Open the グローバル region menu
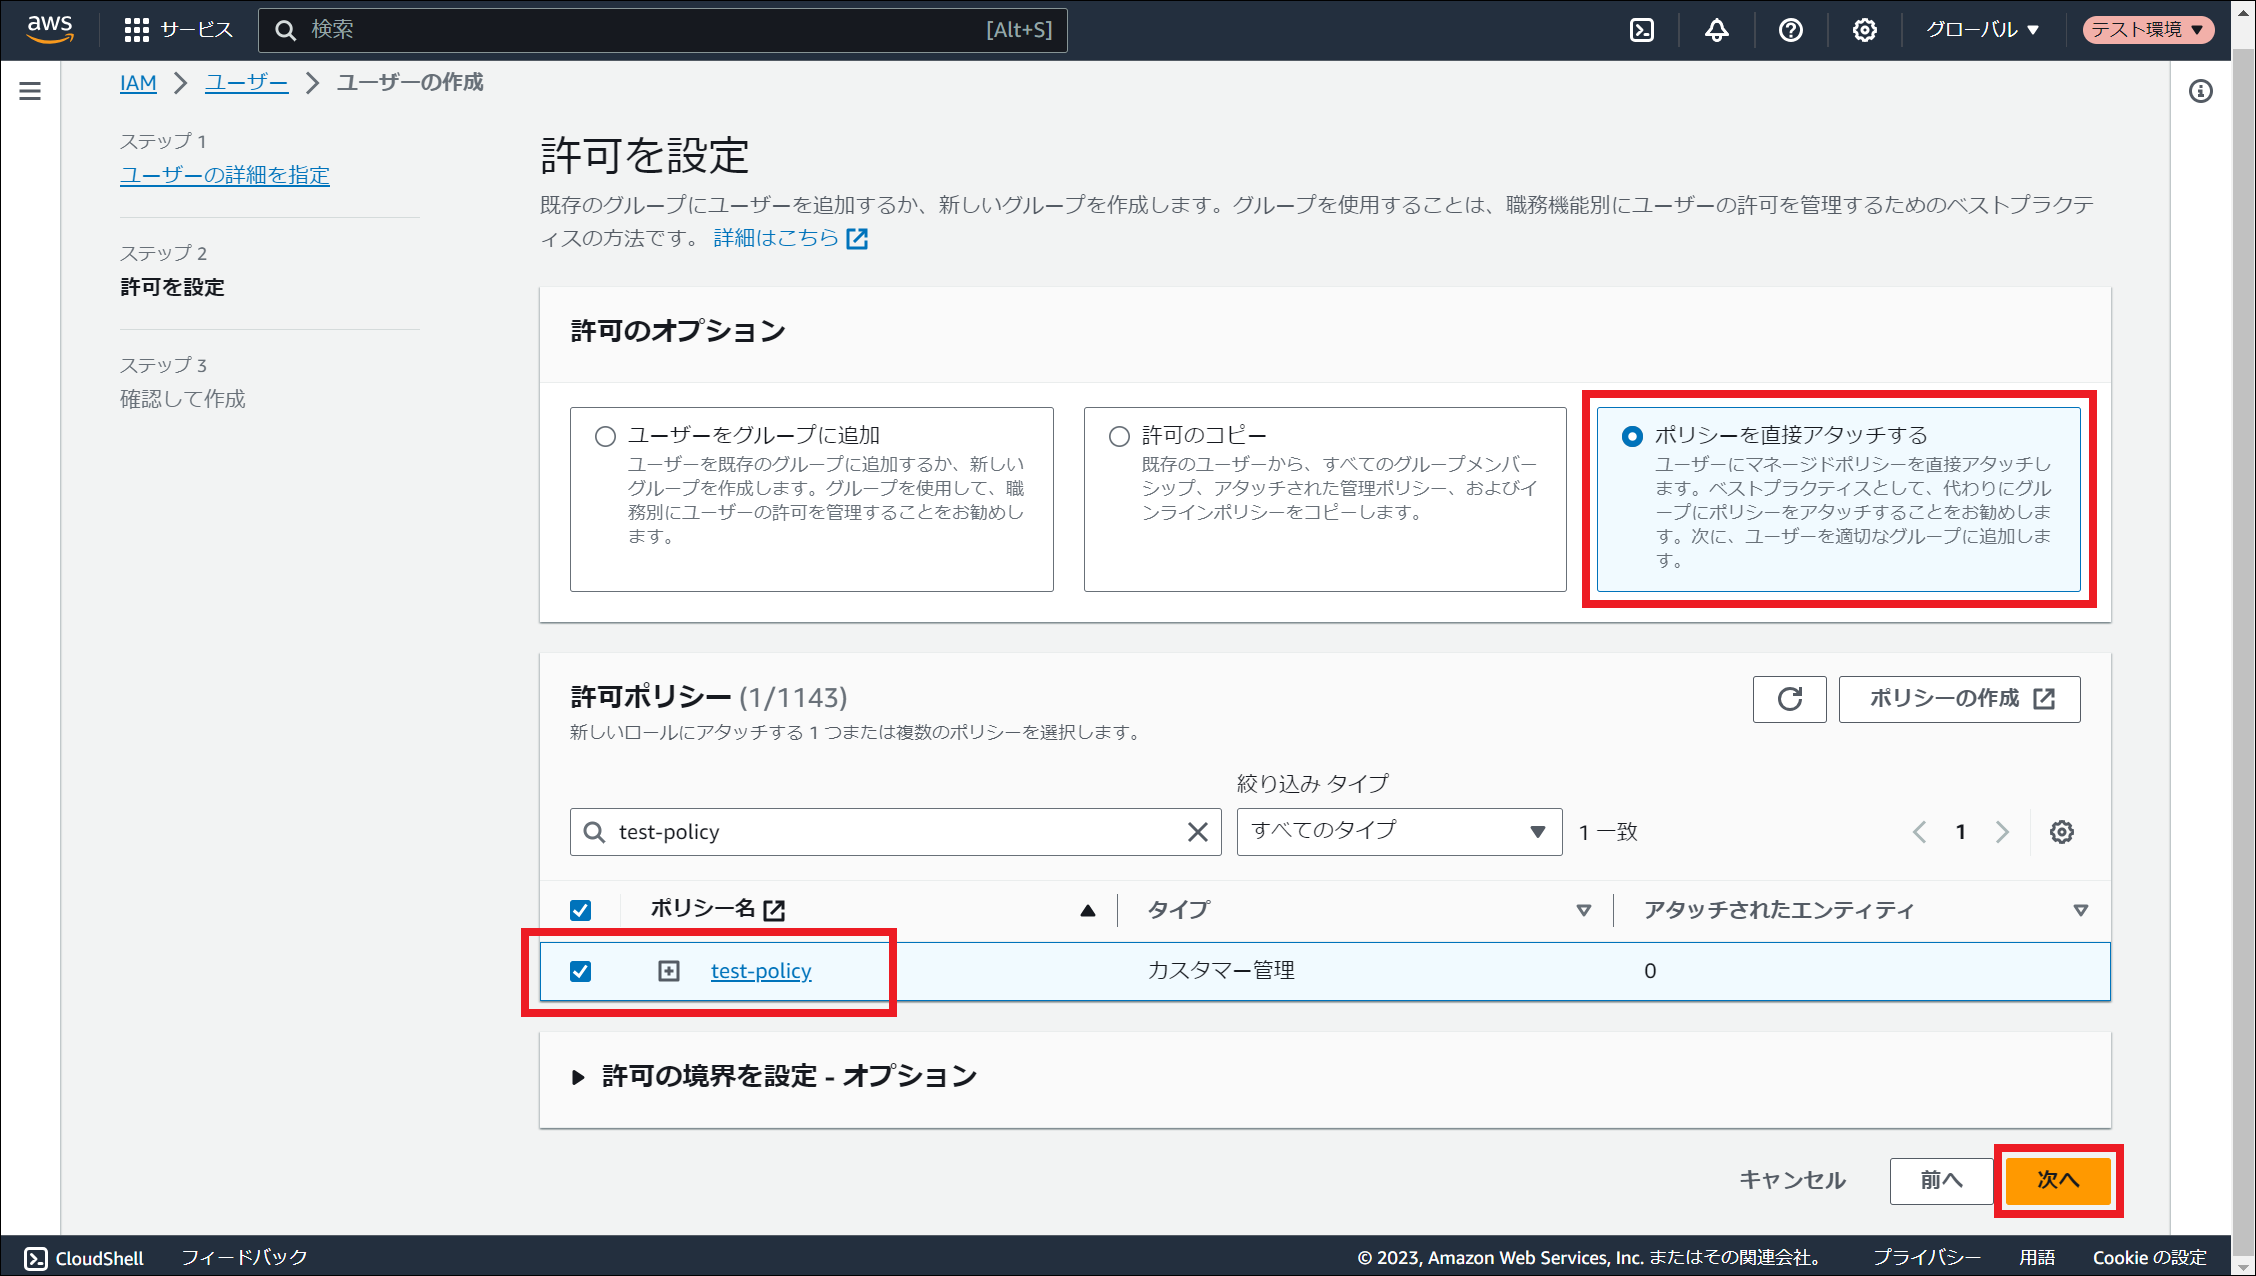Image resolution: width=2256 pixels, height=1276 pixels. 1982,30
